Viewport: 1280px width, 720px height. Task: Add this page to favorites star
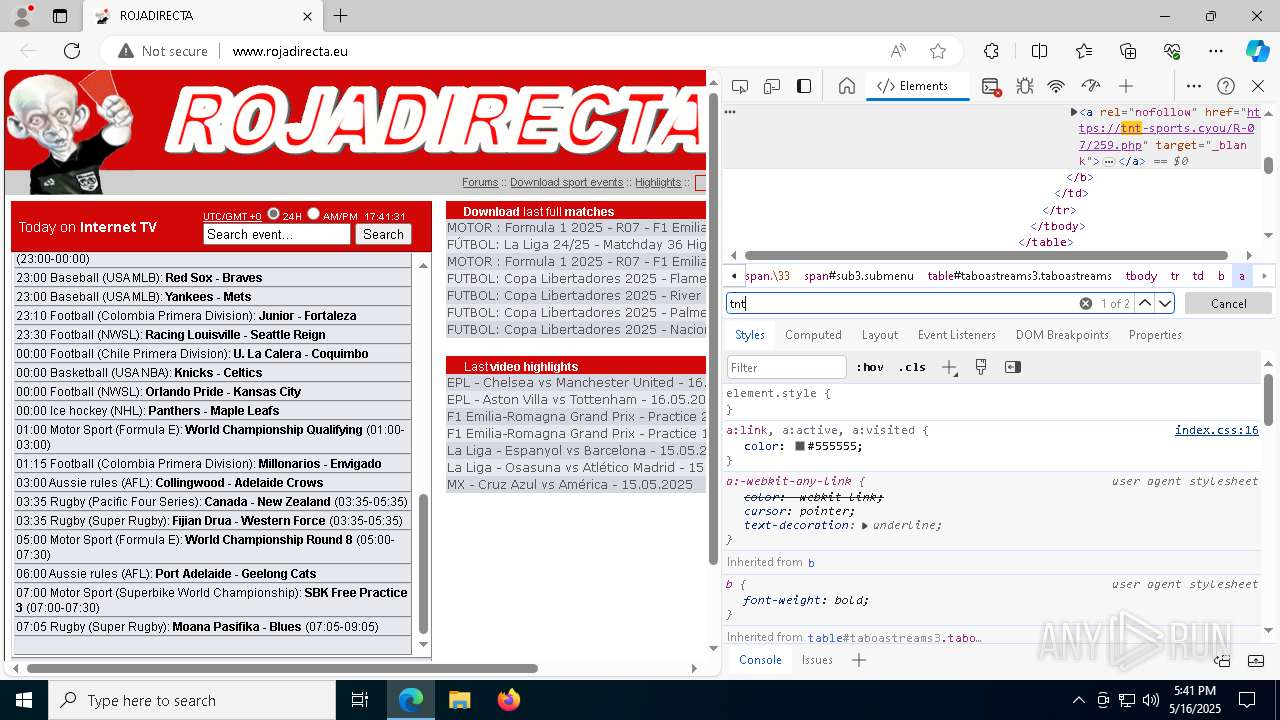tap(938, 51)
